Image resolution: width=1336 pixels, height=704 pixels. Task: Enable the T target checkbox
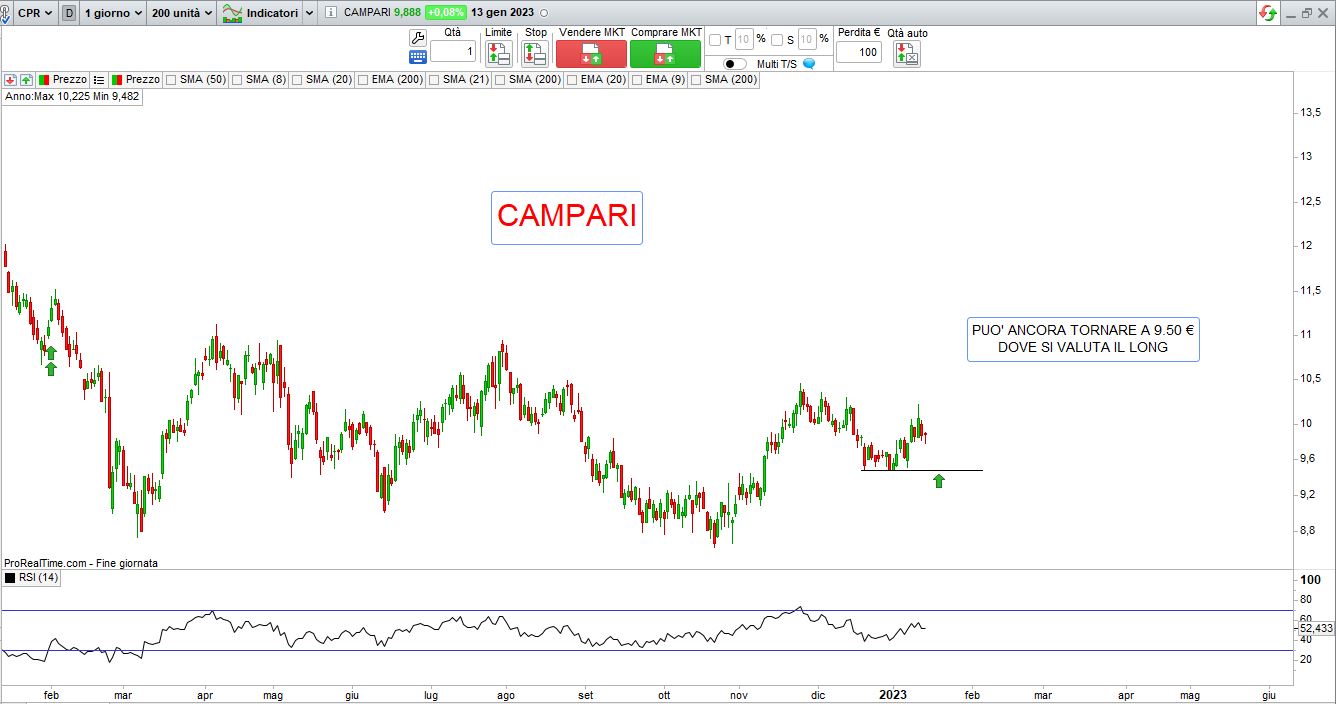(x=714, y=40)
